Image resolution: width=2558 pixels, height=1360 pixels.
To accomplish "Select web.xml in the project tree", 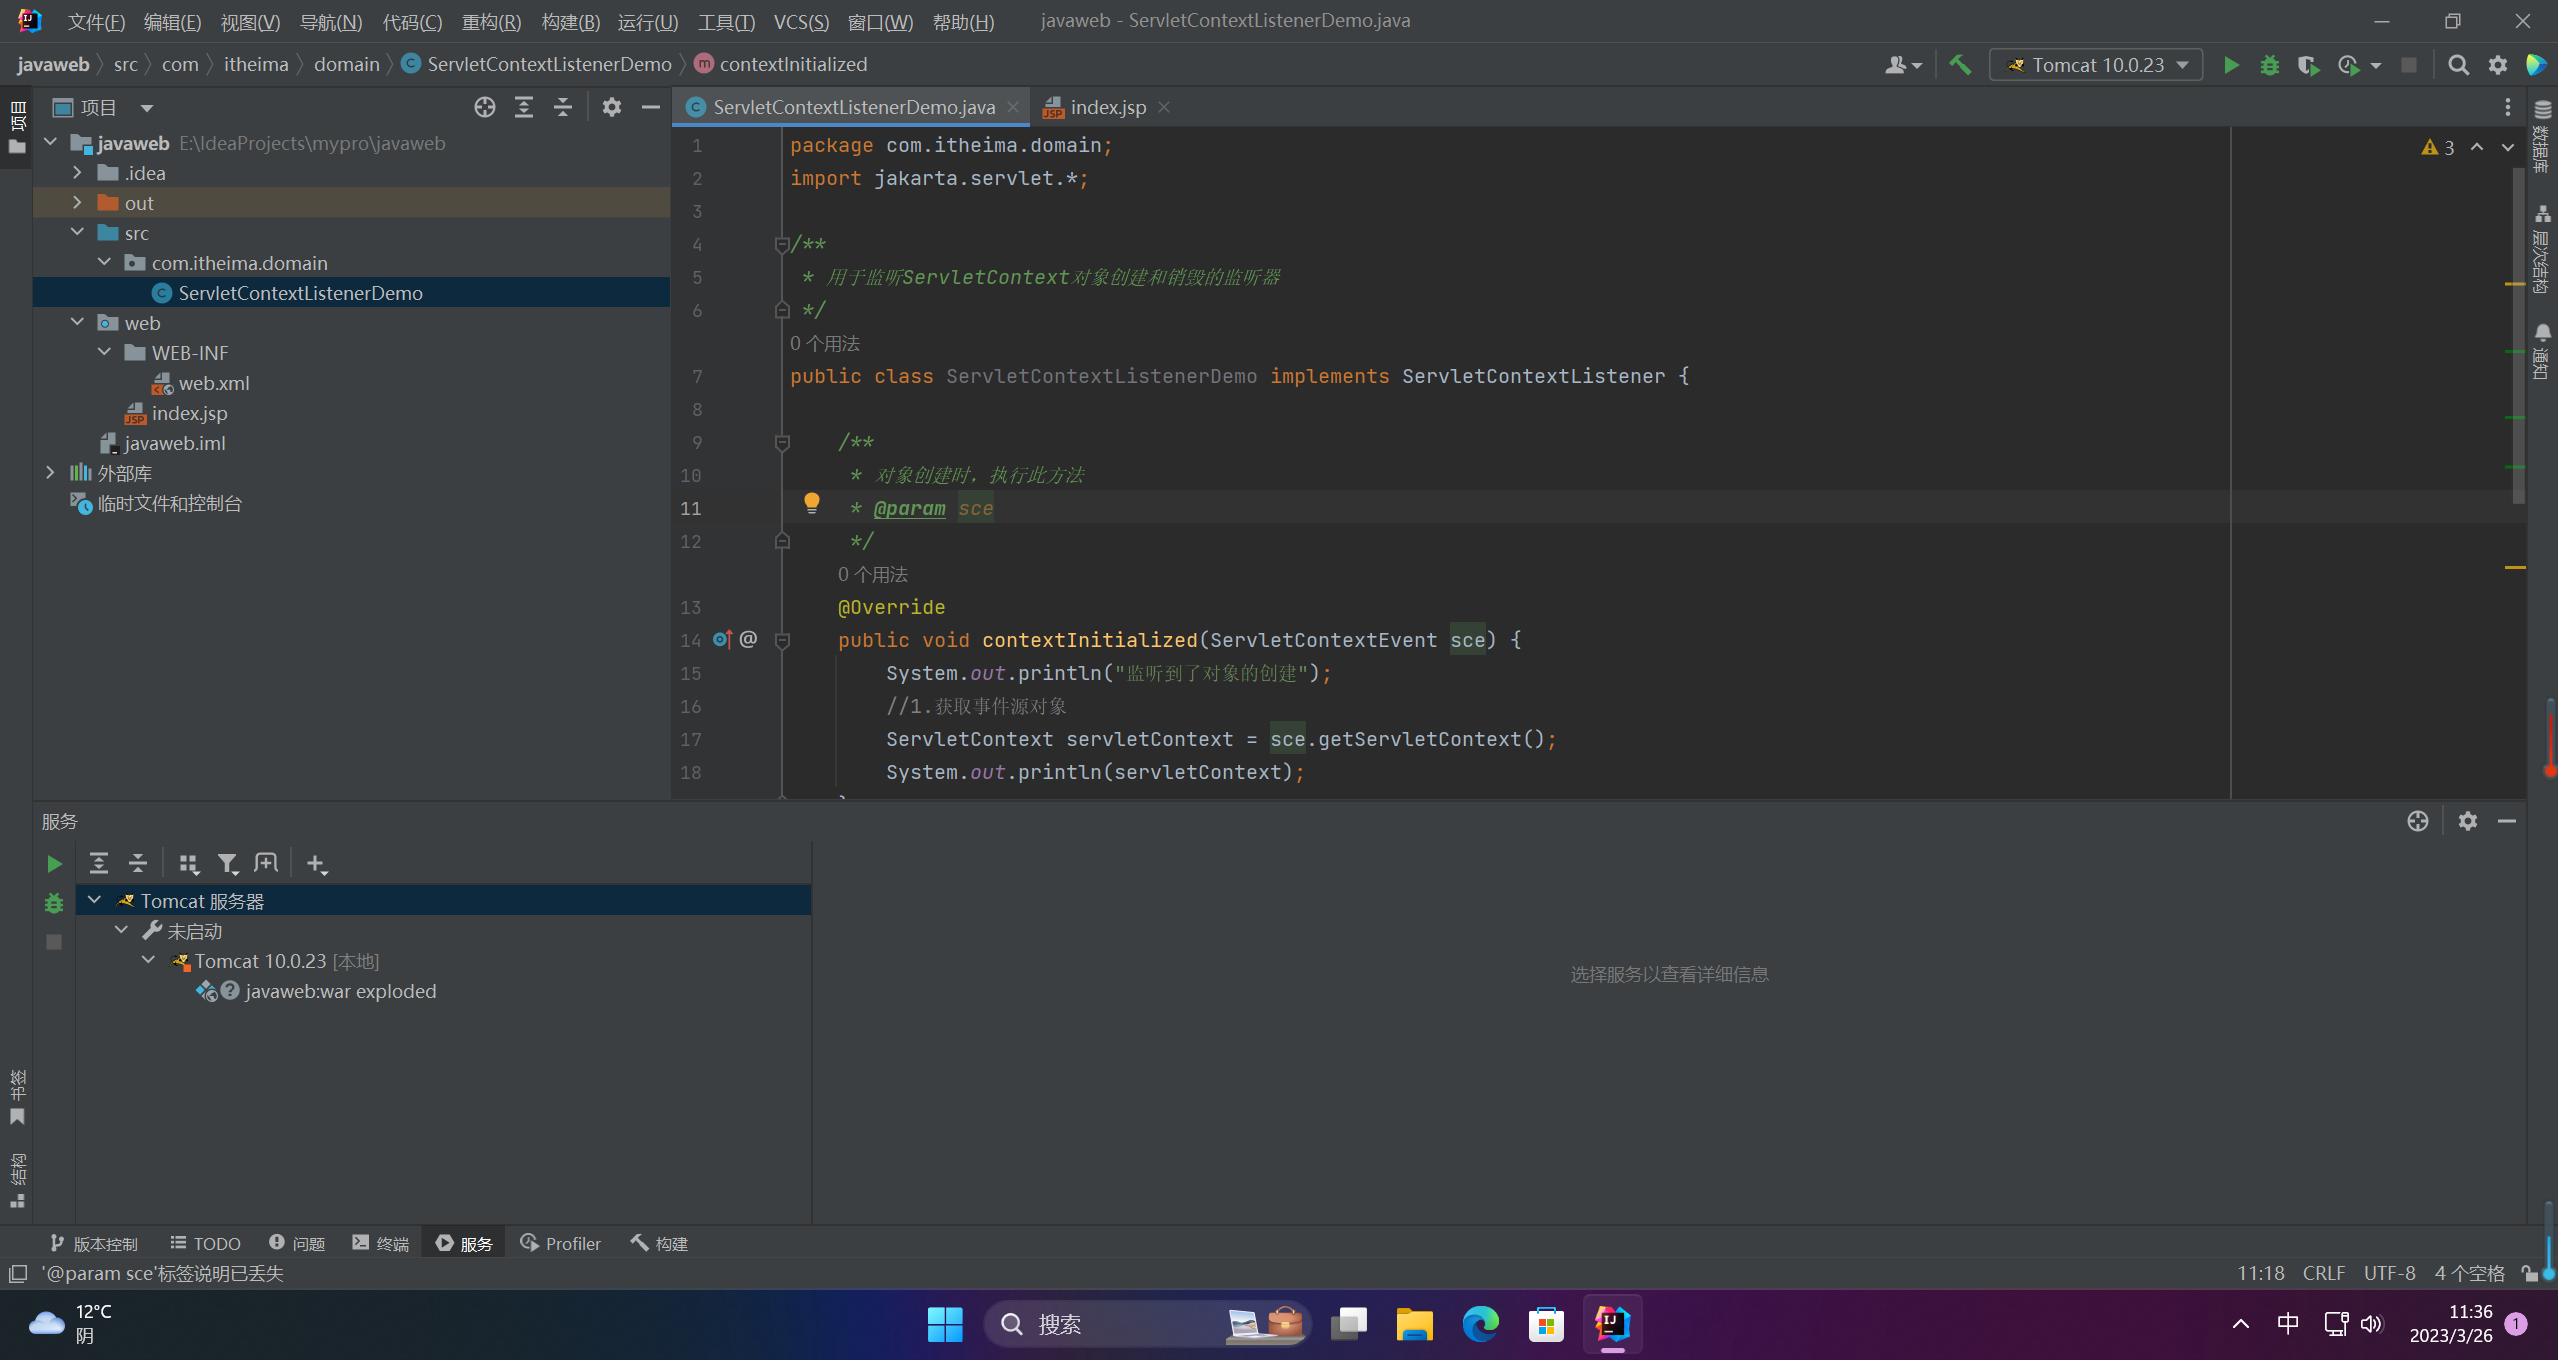I will pyautogui.click(x=213, y=383).
